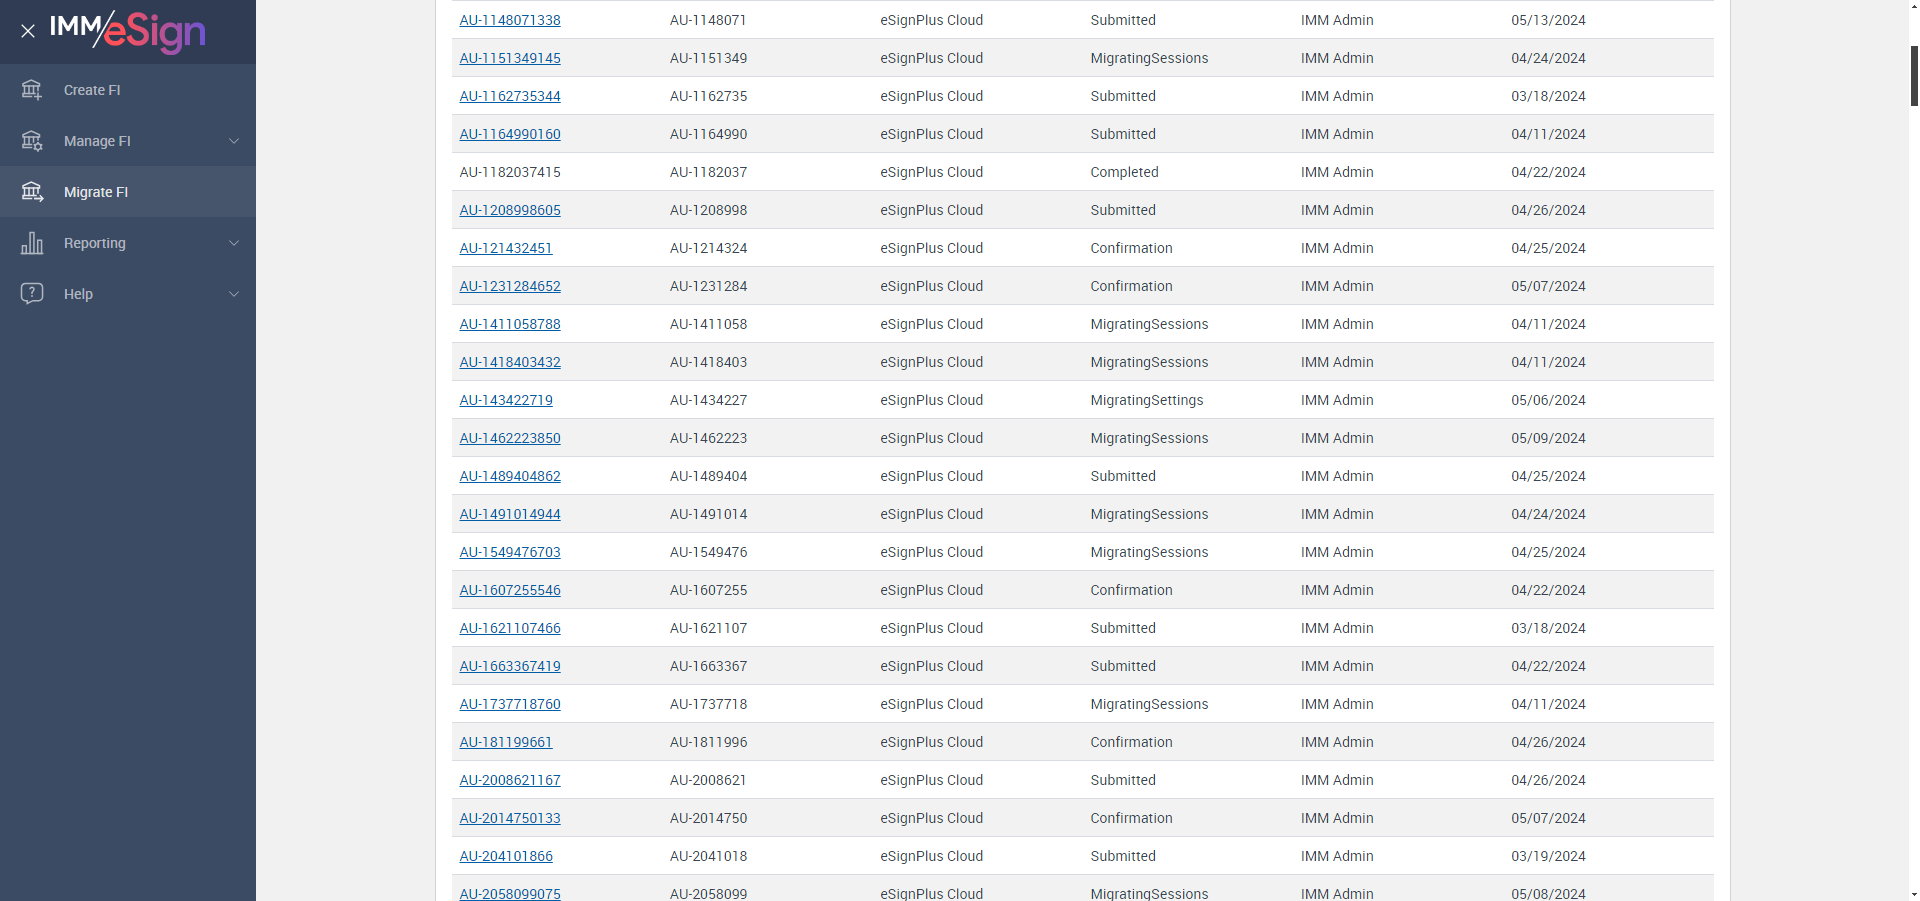The image size is (1920, 901).
Task: Open migration link AU-1489404862
Action: (x=510, y=476)
